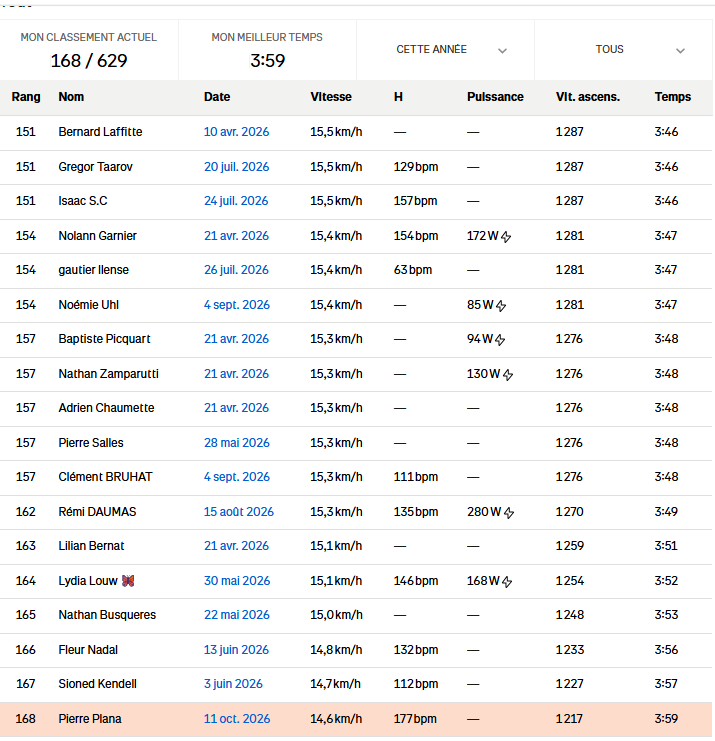Open the 22 mai 2026 date link
This screenshot has height=741, width=715.
click(237, 615)
